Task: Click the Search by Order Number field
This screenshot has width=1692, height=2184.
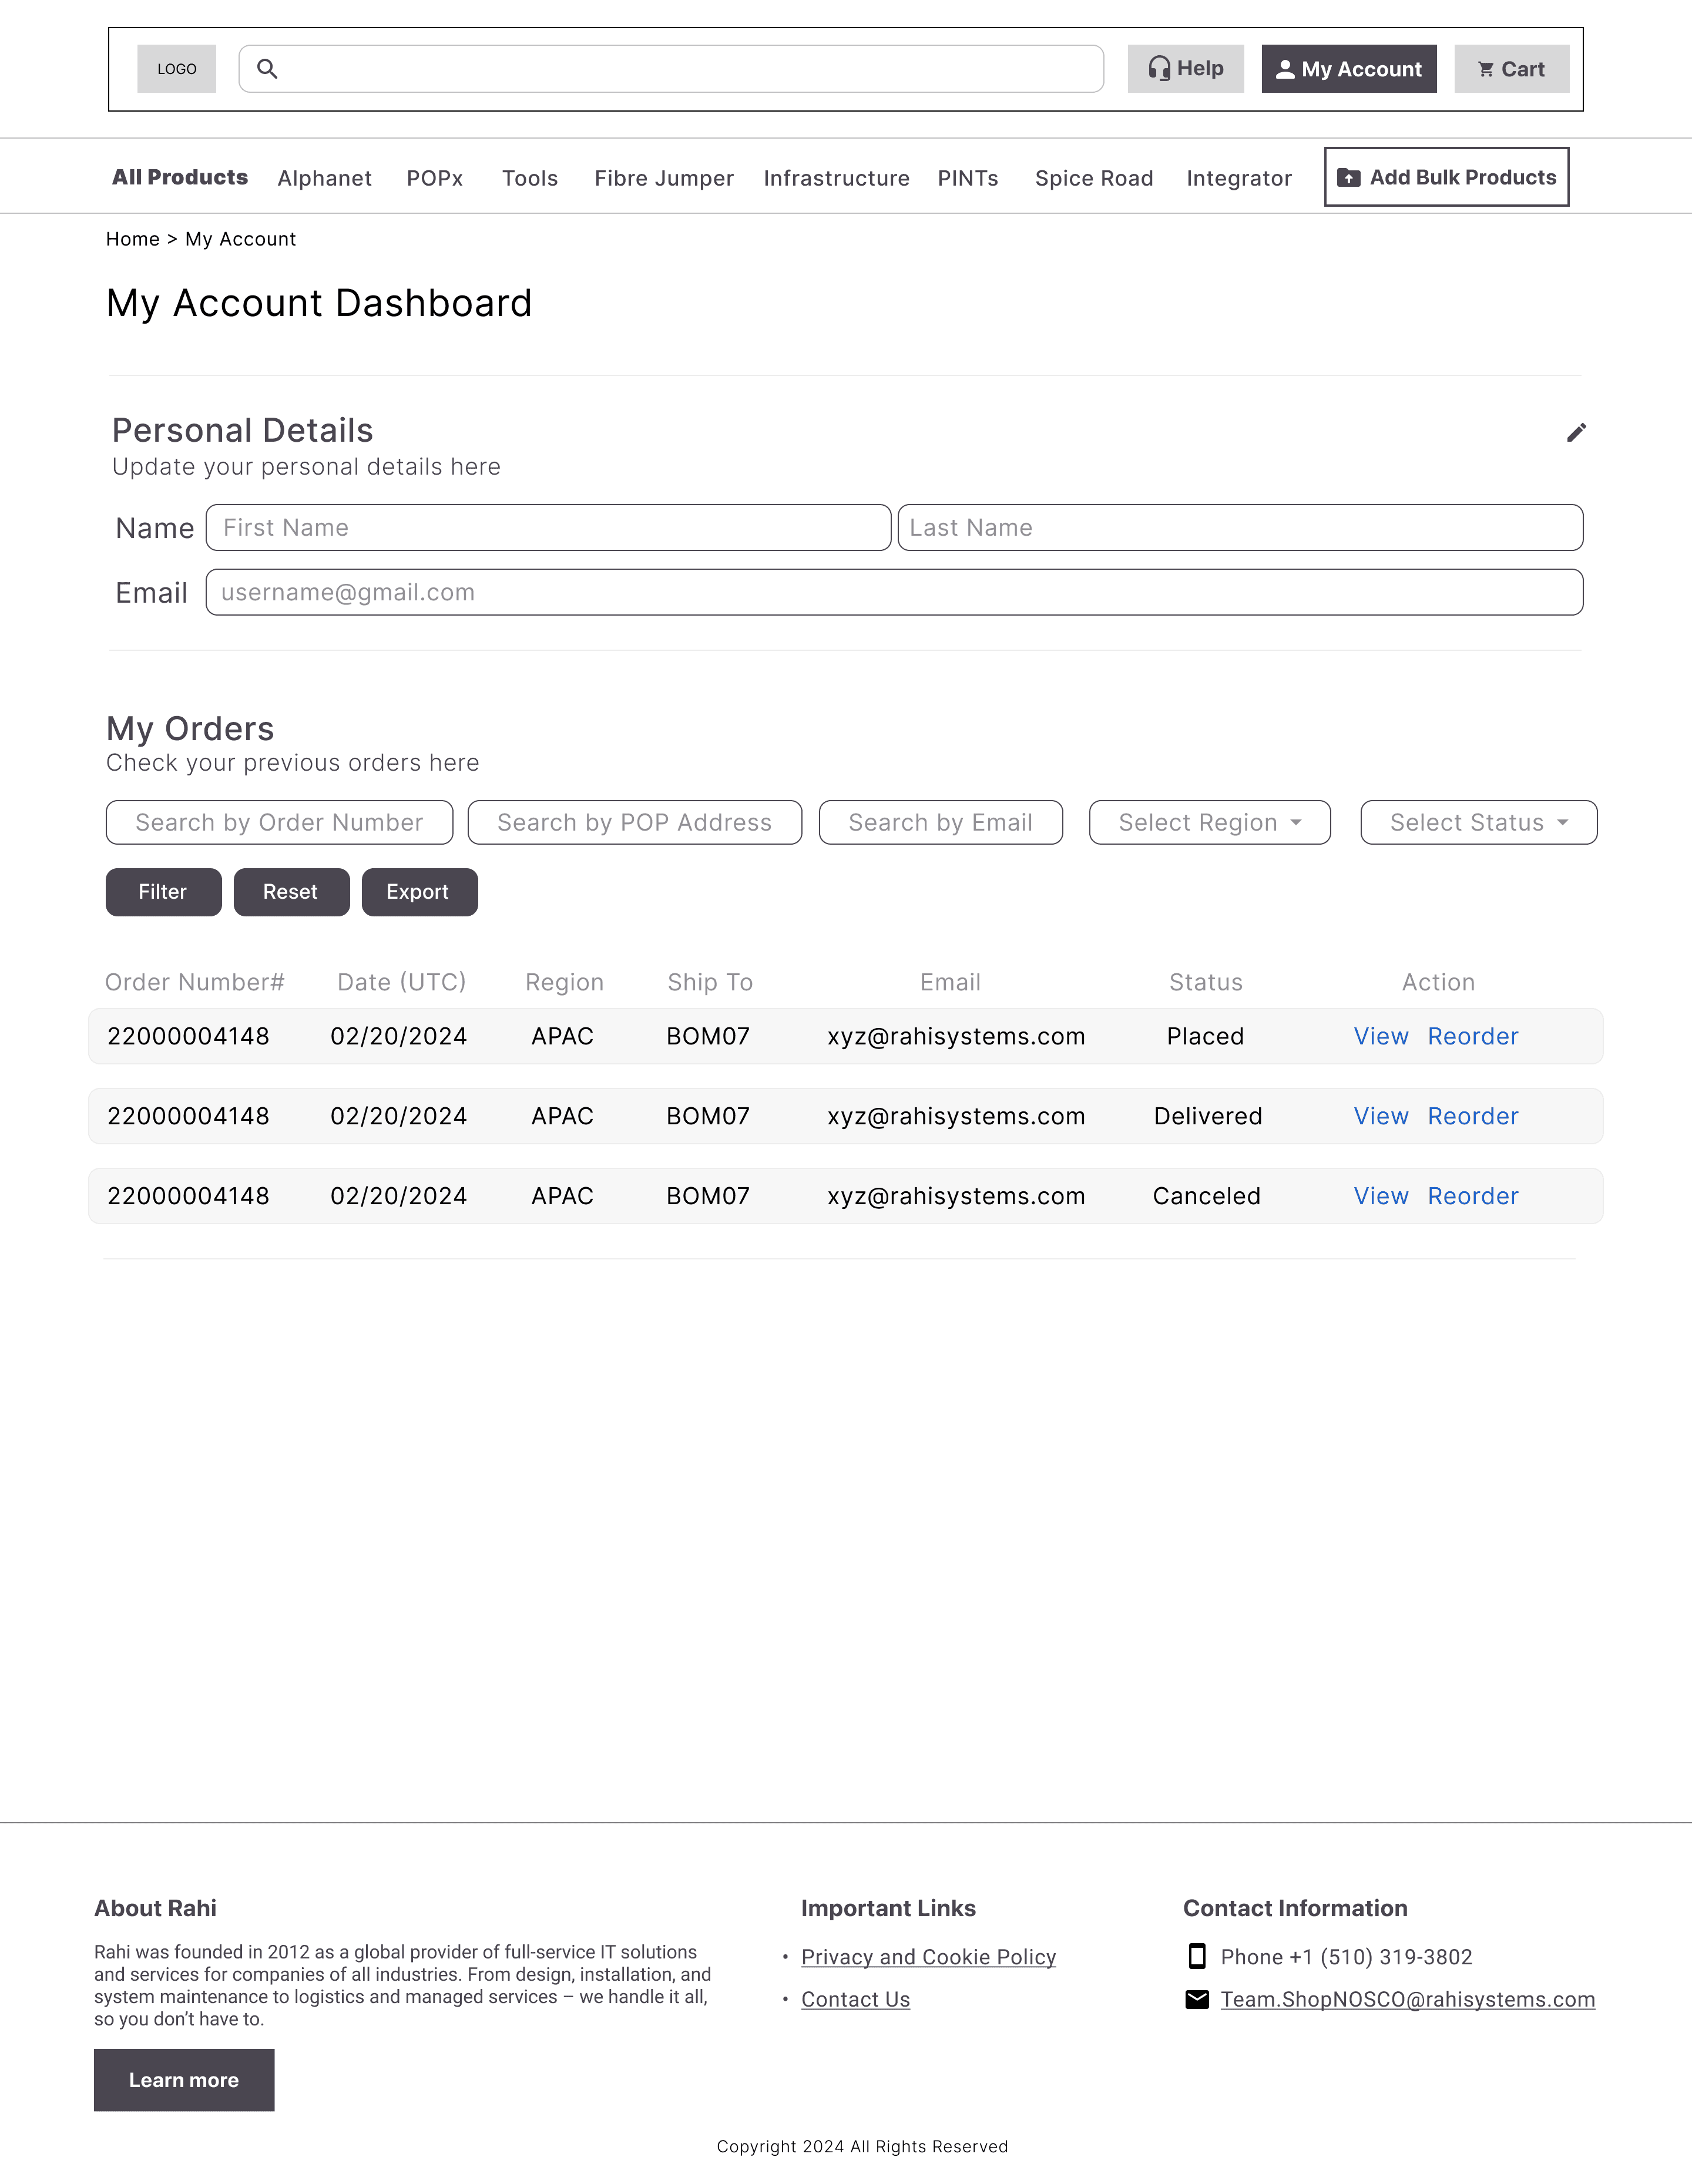Action: 279,823
